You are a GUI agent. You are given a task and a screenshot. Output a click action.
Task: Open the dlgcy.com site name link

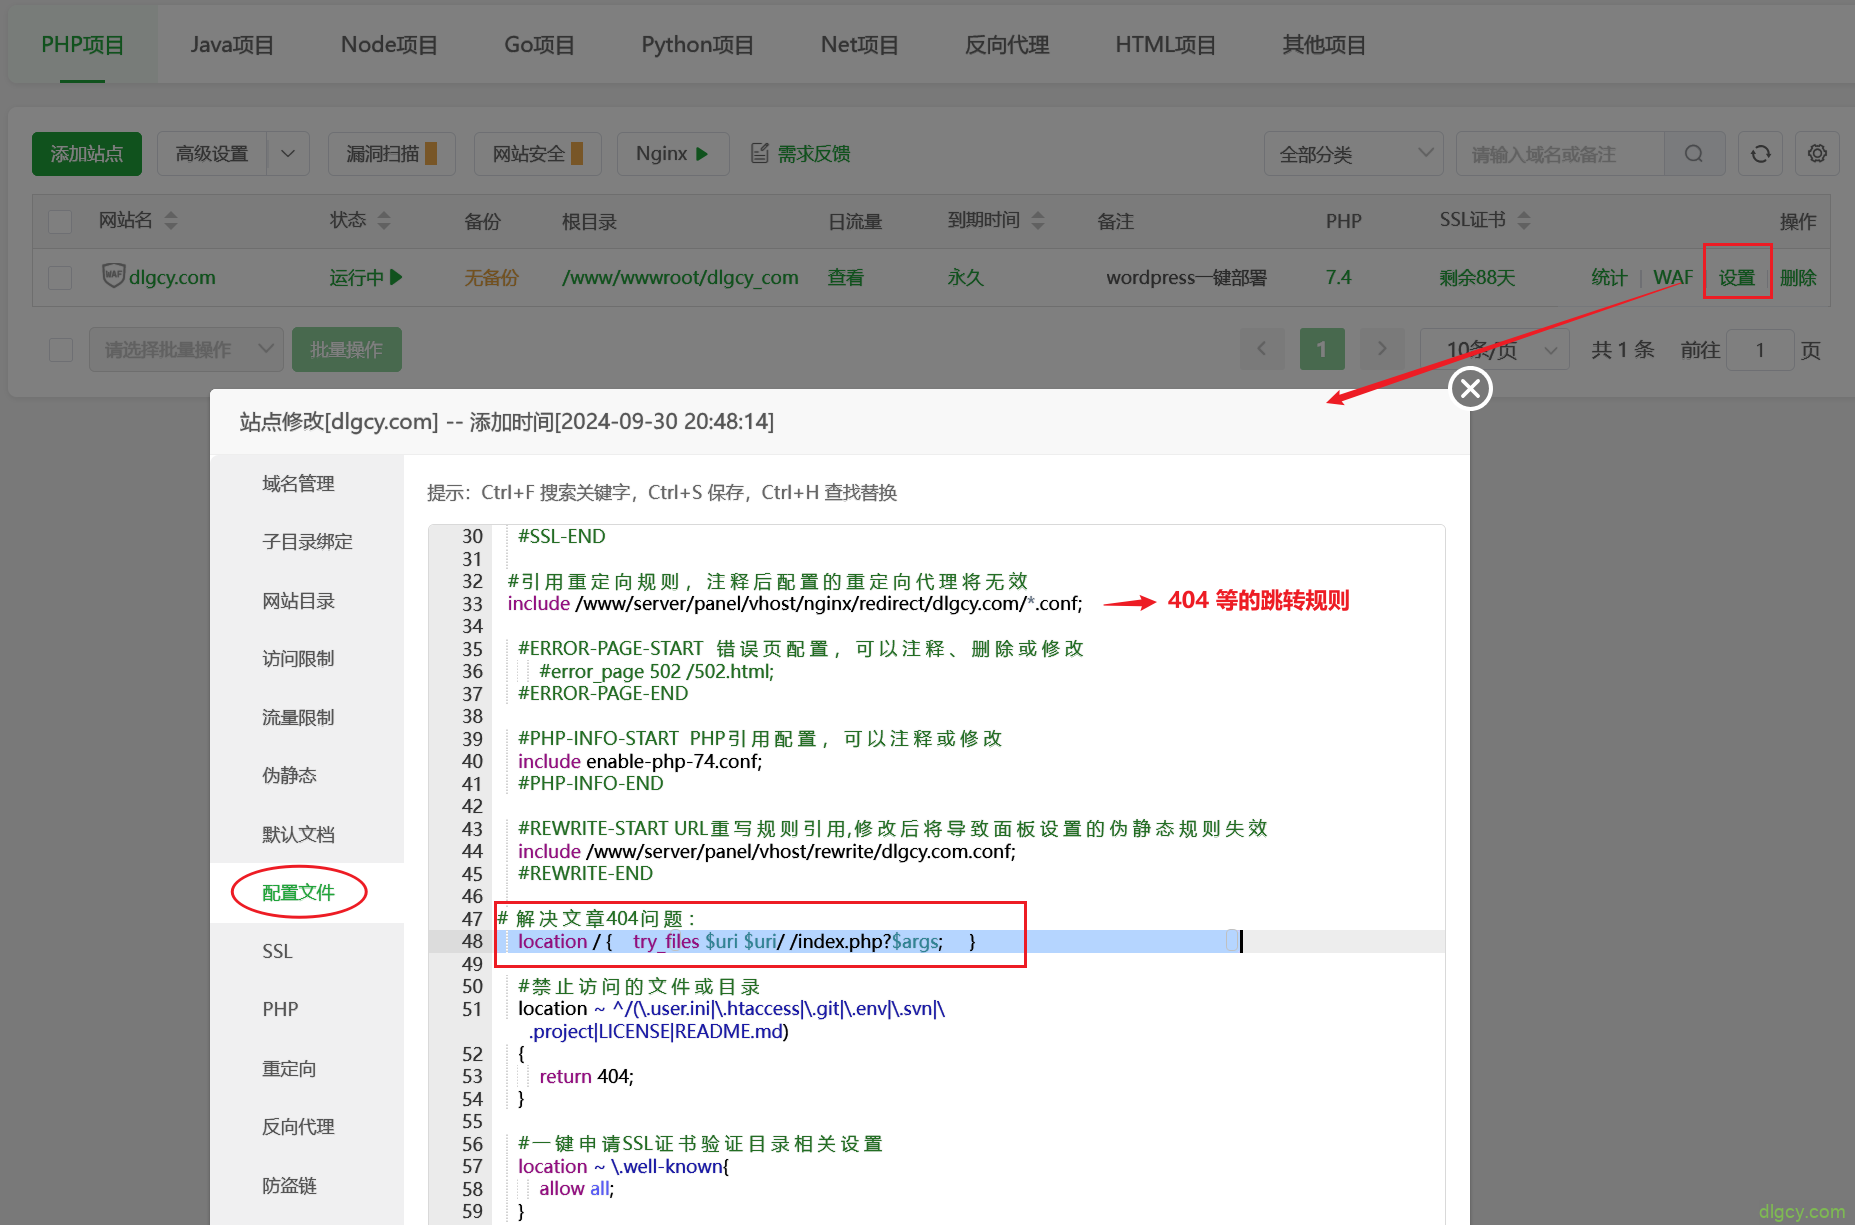(x=172, y=277)
